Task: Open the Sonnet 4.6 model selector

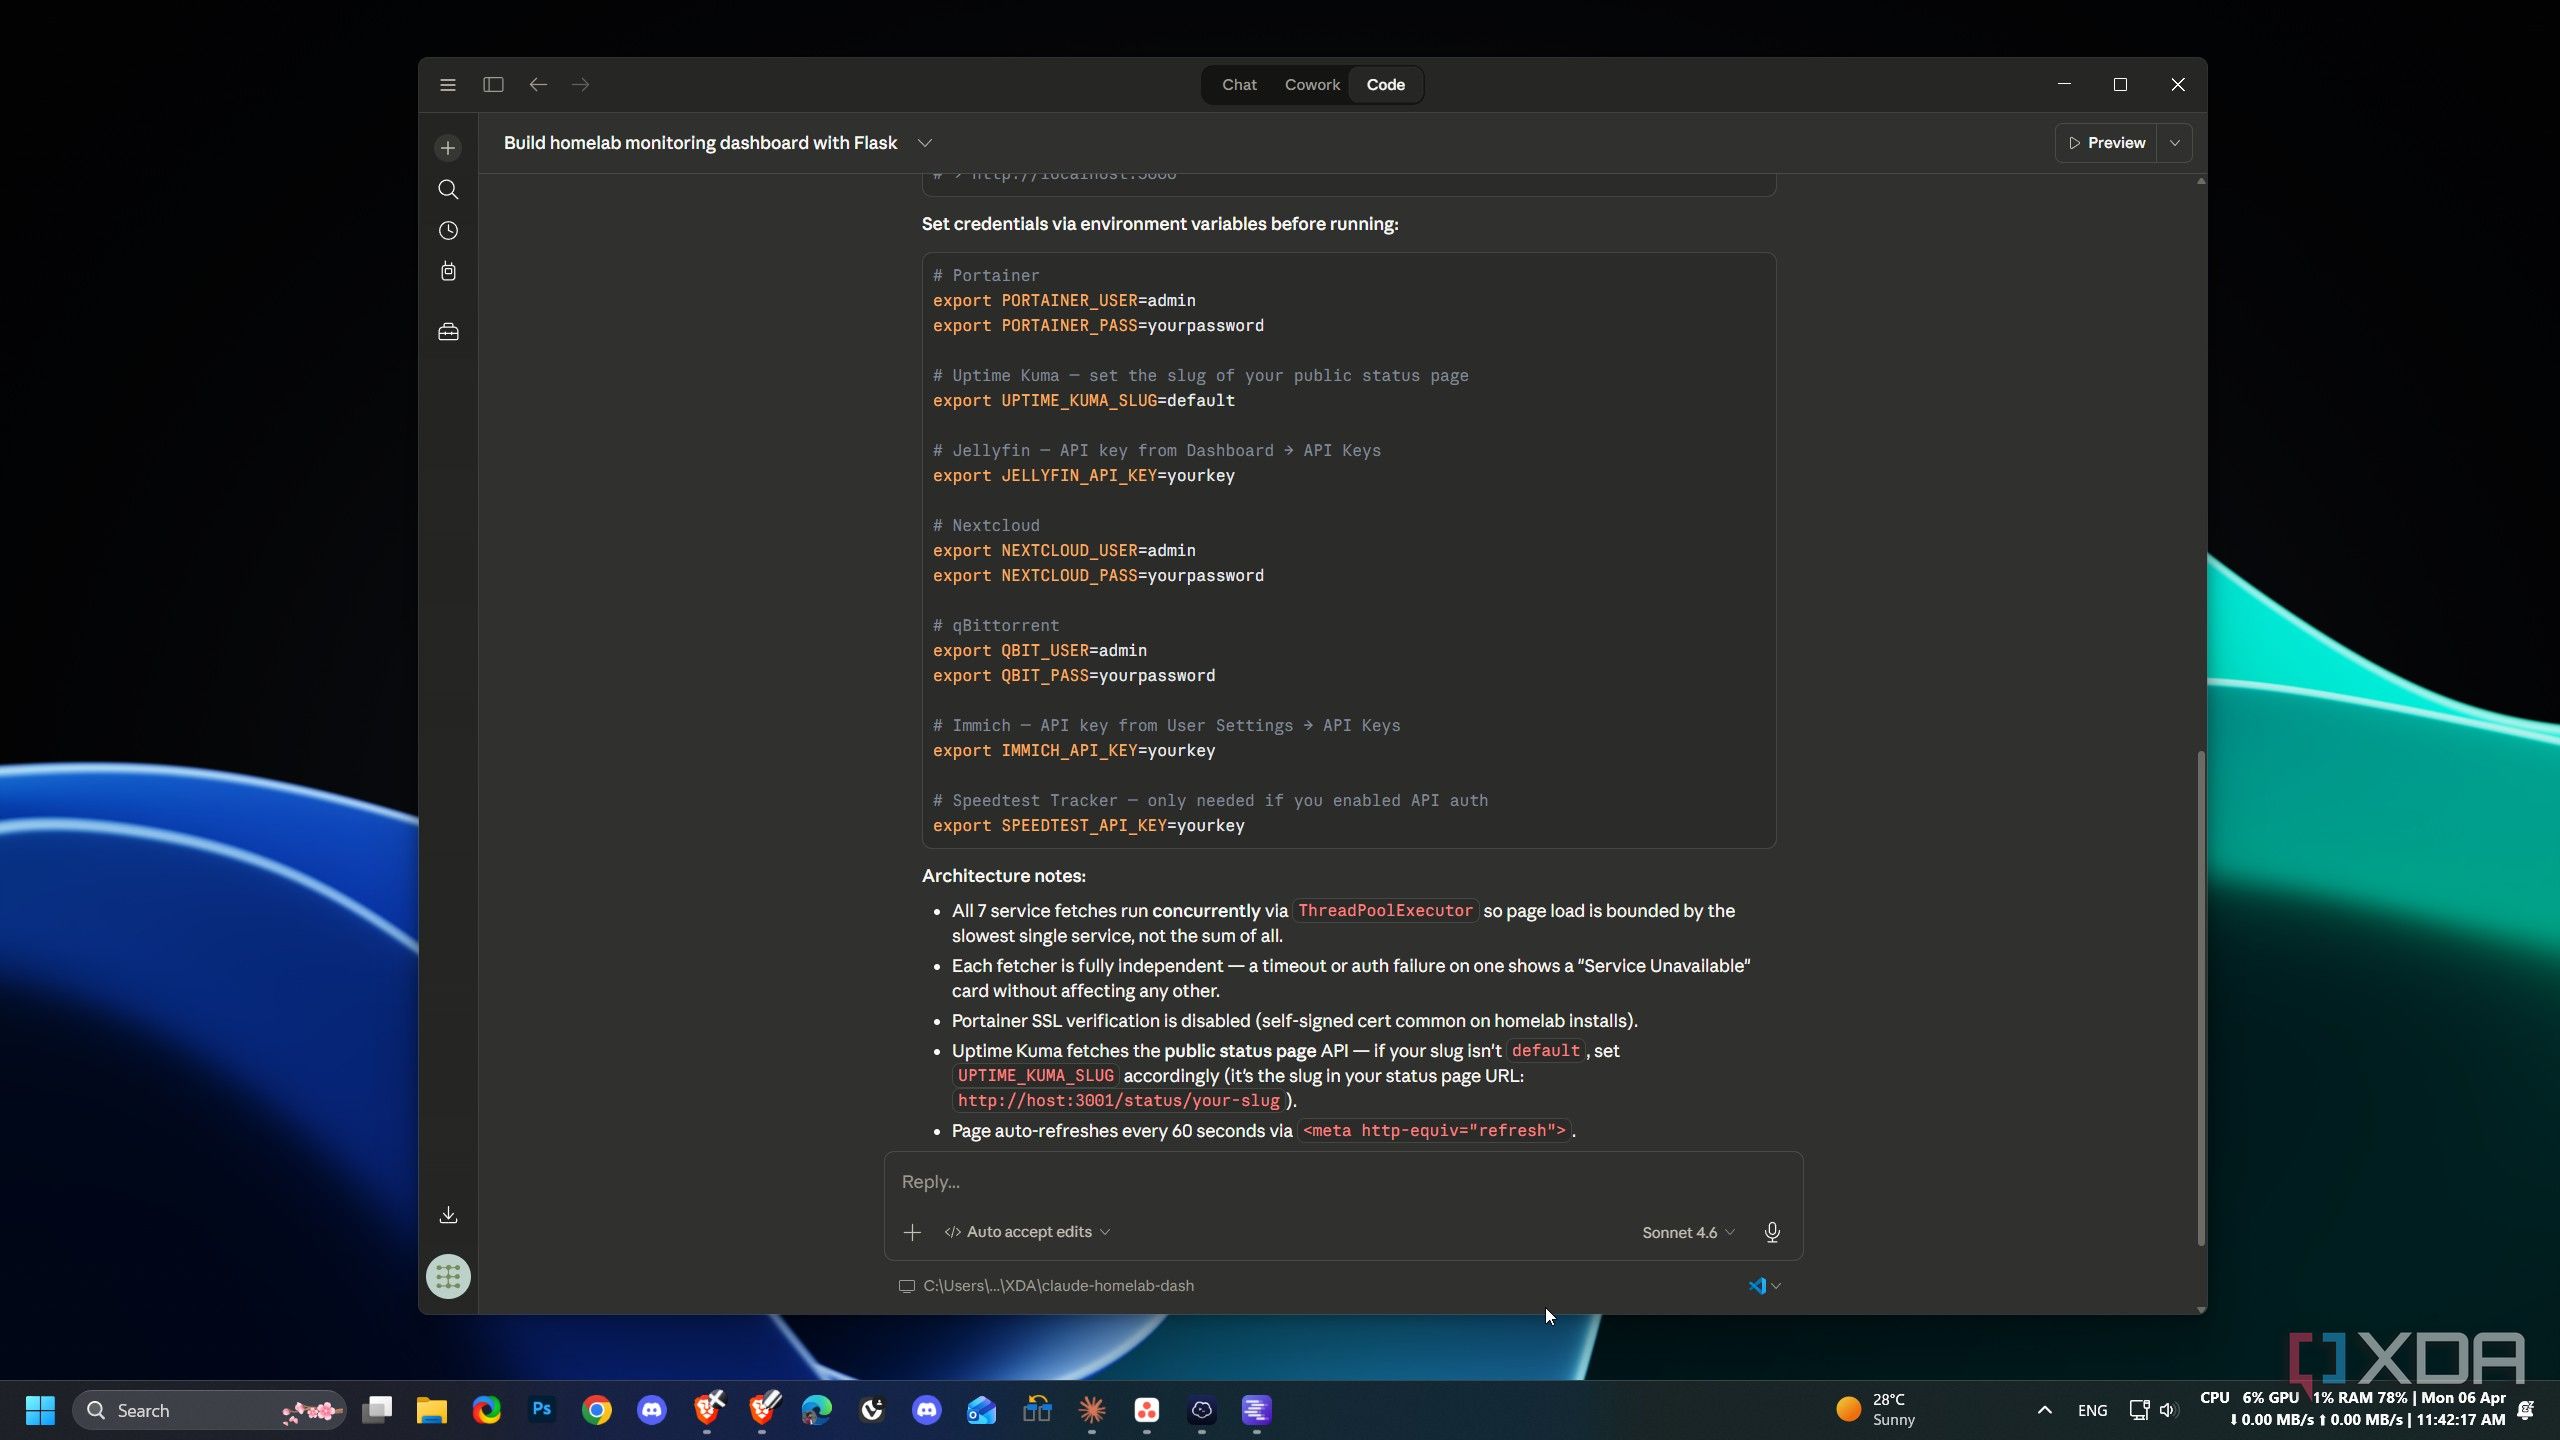Action: [x=1688, y=1233]
